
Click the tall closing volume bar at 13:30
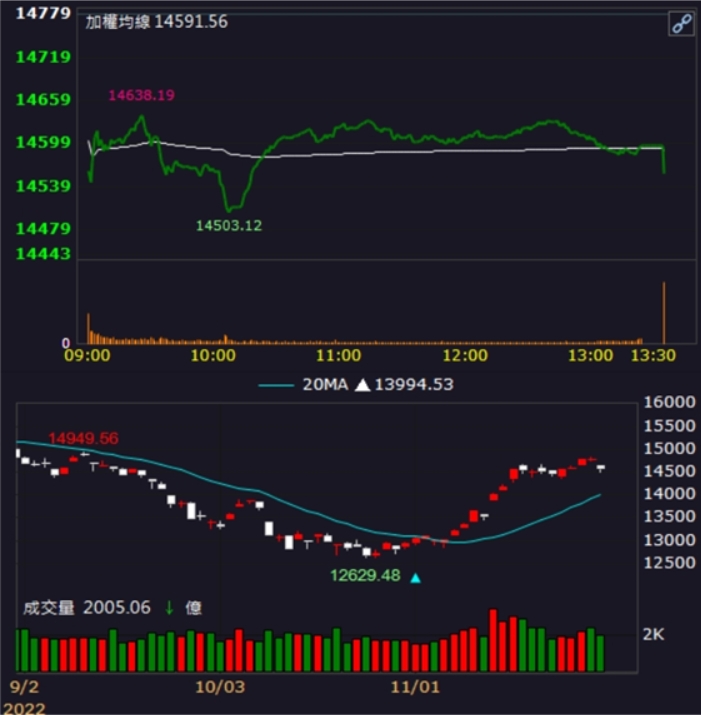coord(664,313)
